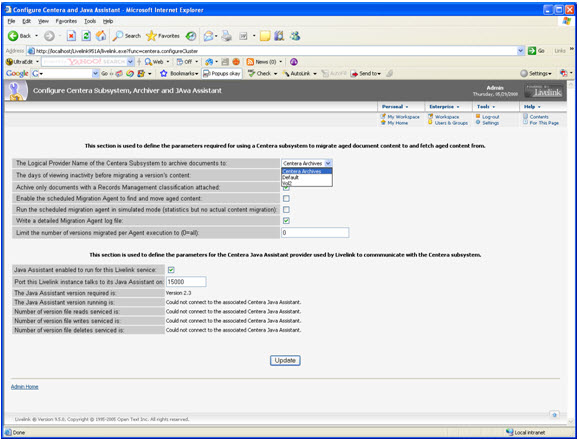579x440 pixels.
Task: Follow the Admin Home link
Action: pyautogui.click(x=24, y=386)
